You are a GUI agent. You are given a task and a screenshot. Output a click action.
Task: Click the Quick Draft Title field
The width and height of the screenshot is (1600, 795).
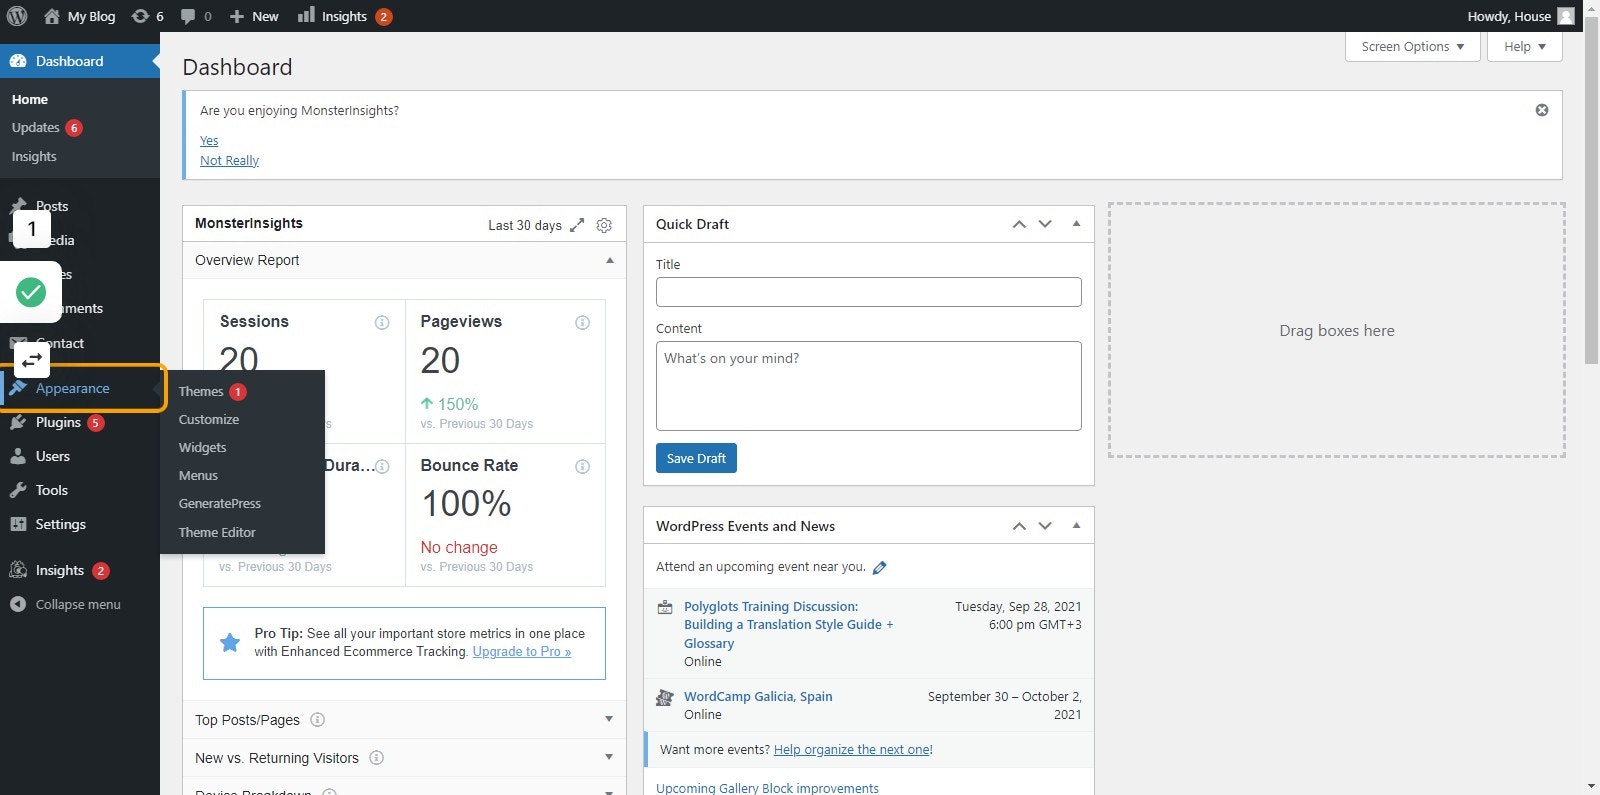pos(869,292)
